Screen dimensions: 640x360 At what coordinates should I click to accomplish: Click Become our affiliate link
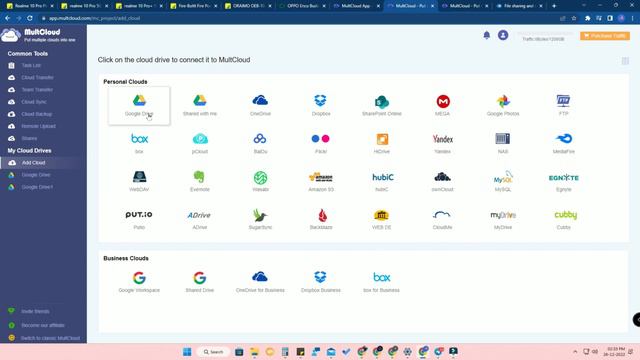[x=42, y=325]
